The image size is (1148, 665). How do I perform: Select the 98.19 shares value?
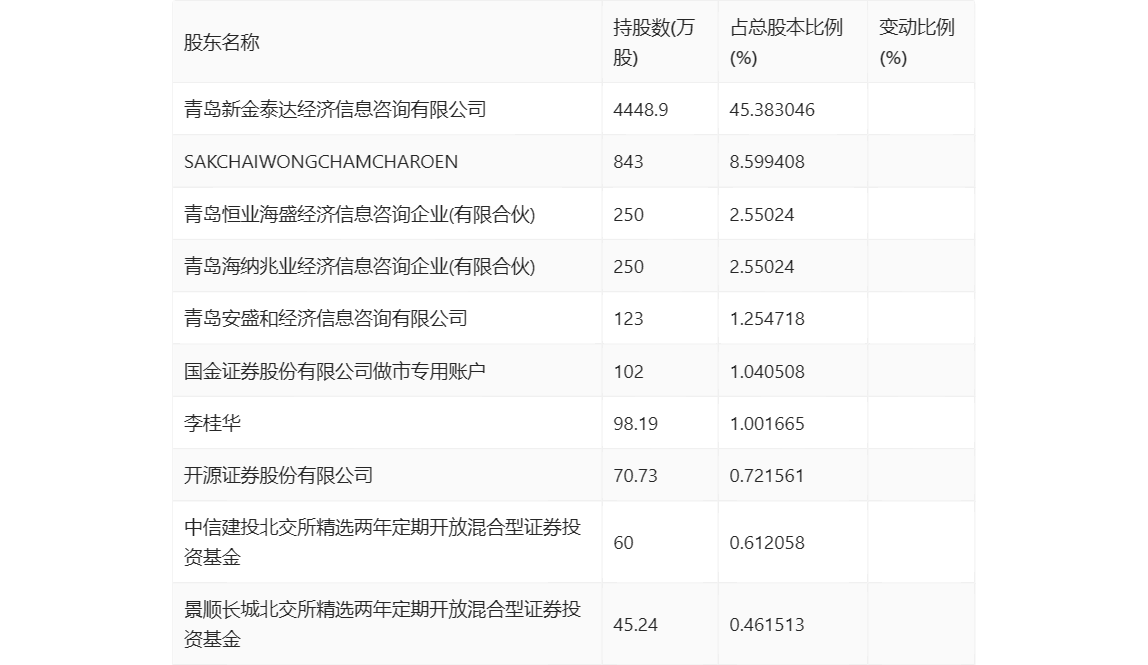636,423
